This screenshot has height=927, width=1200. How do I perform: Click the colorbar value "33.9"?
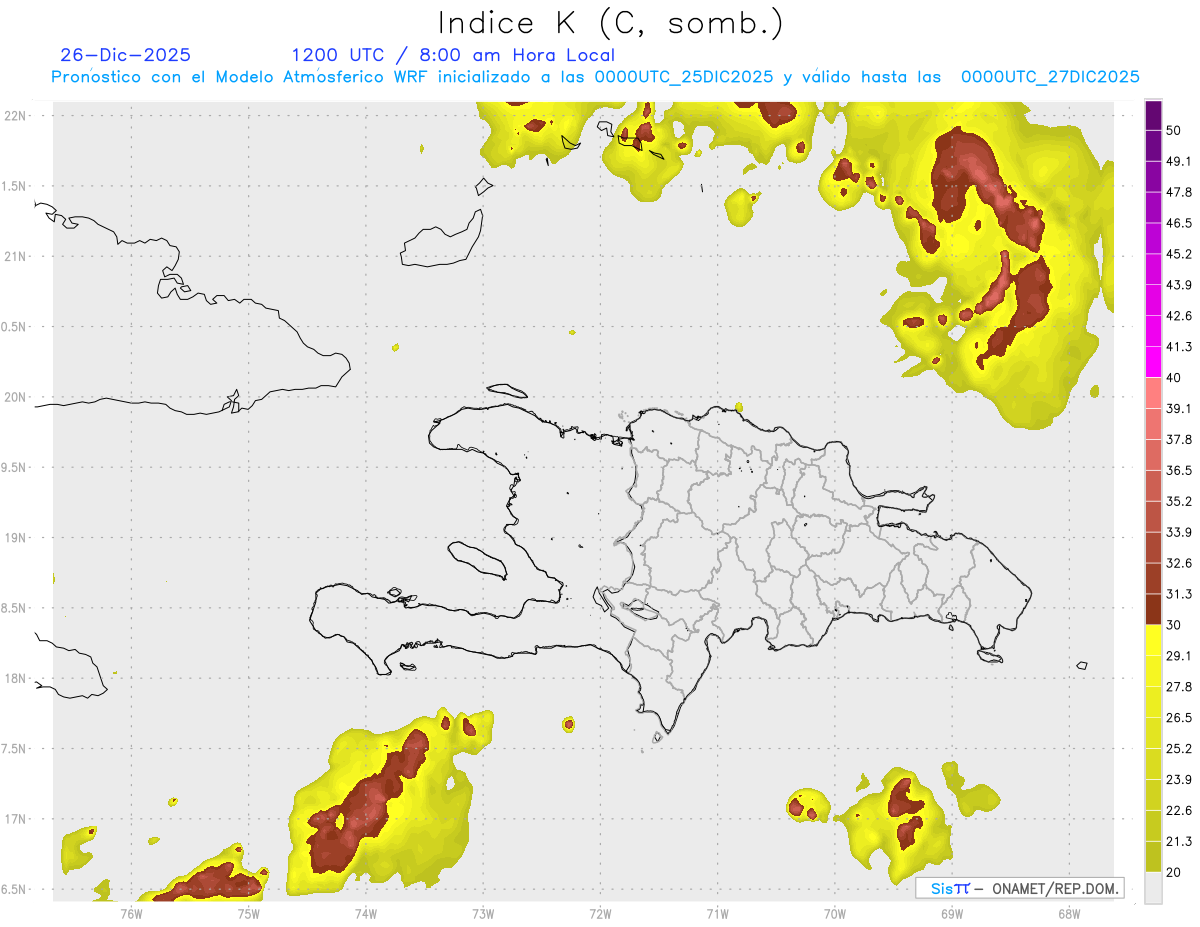[x=1179, y=532]
